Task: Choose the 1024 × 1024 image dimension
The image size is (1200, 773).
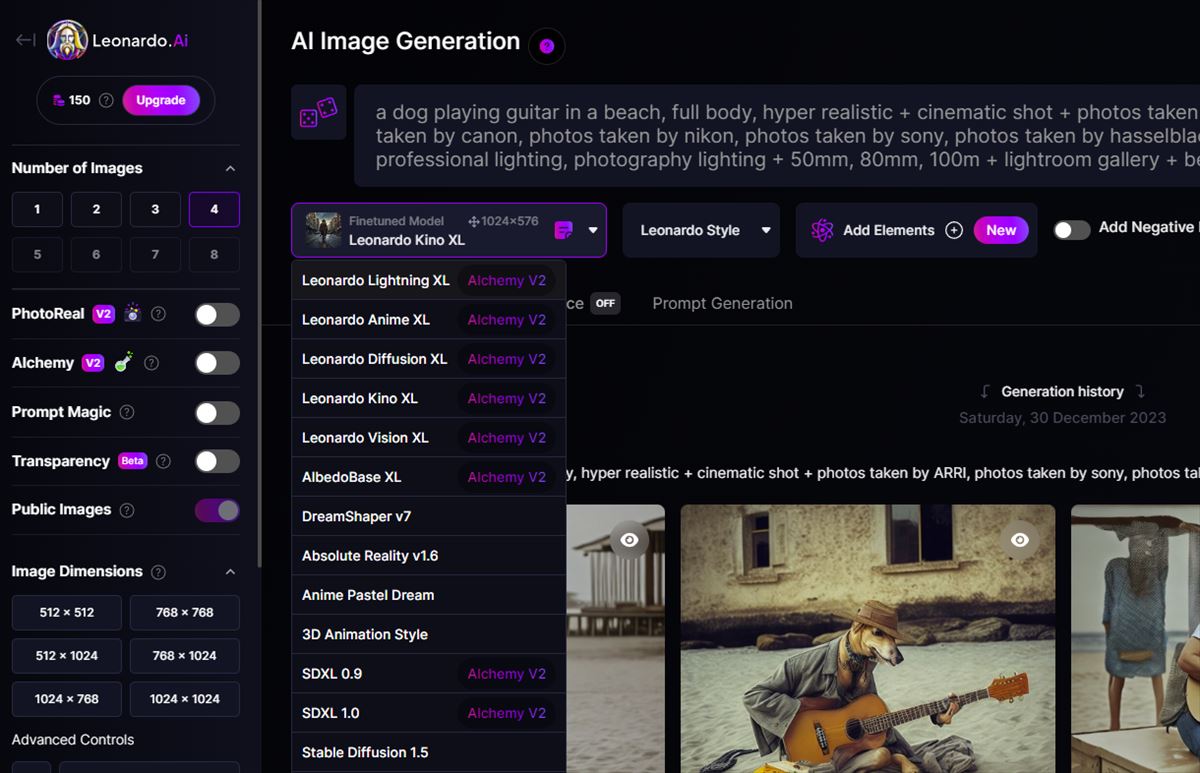Action: pyautogui.click(x=185, y=699)
